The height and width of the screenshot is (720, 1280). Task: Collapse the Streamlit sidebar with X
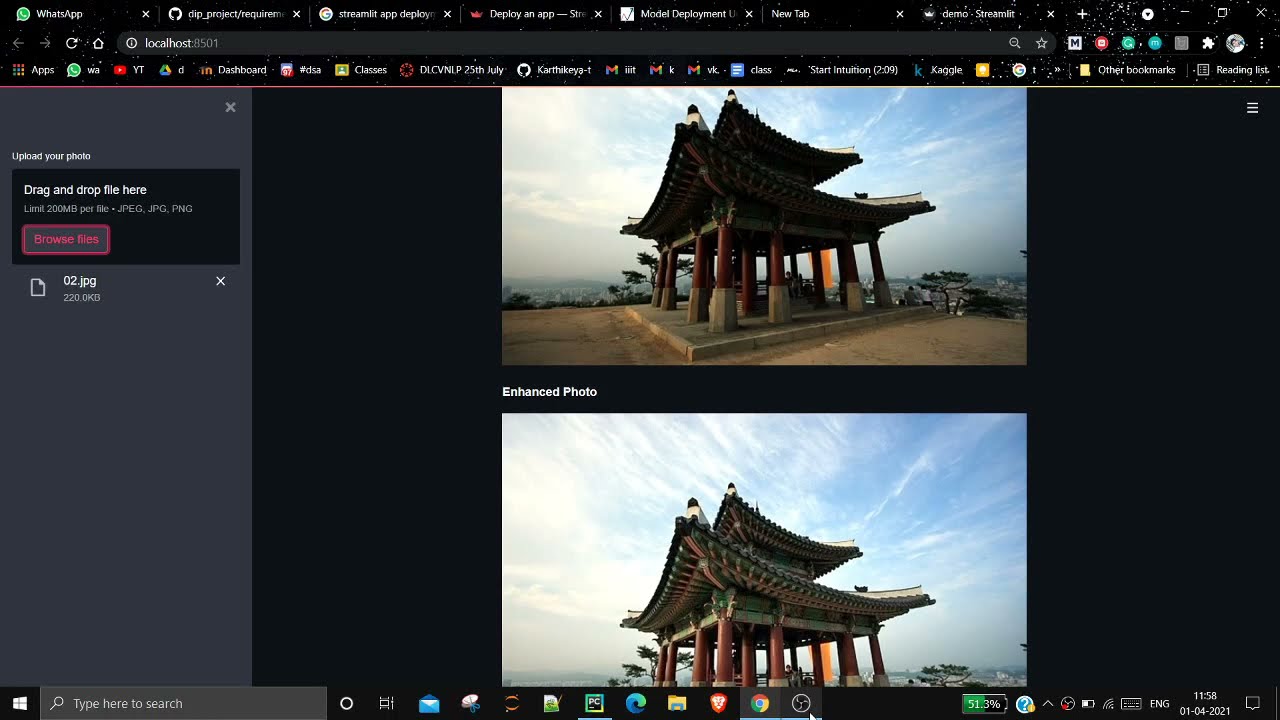pos(230,107)
